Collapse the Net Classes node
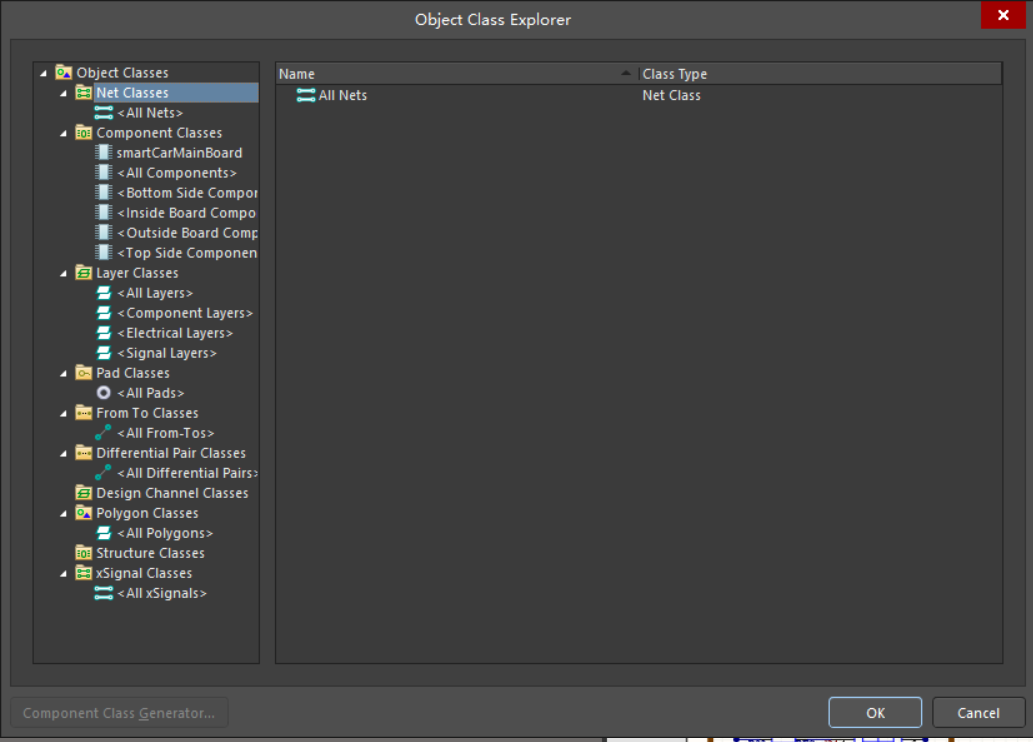This screenshot has width=1033, height=742. (x=63, y=94)
